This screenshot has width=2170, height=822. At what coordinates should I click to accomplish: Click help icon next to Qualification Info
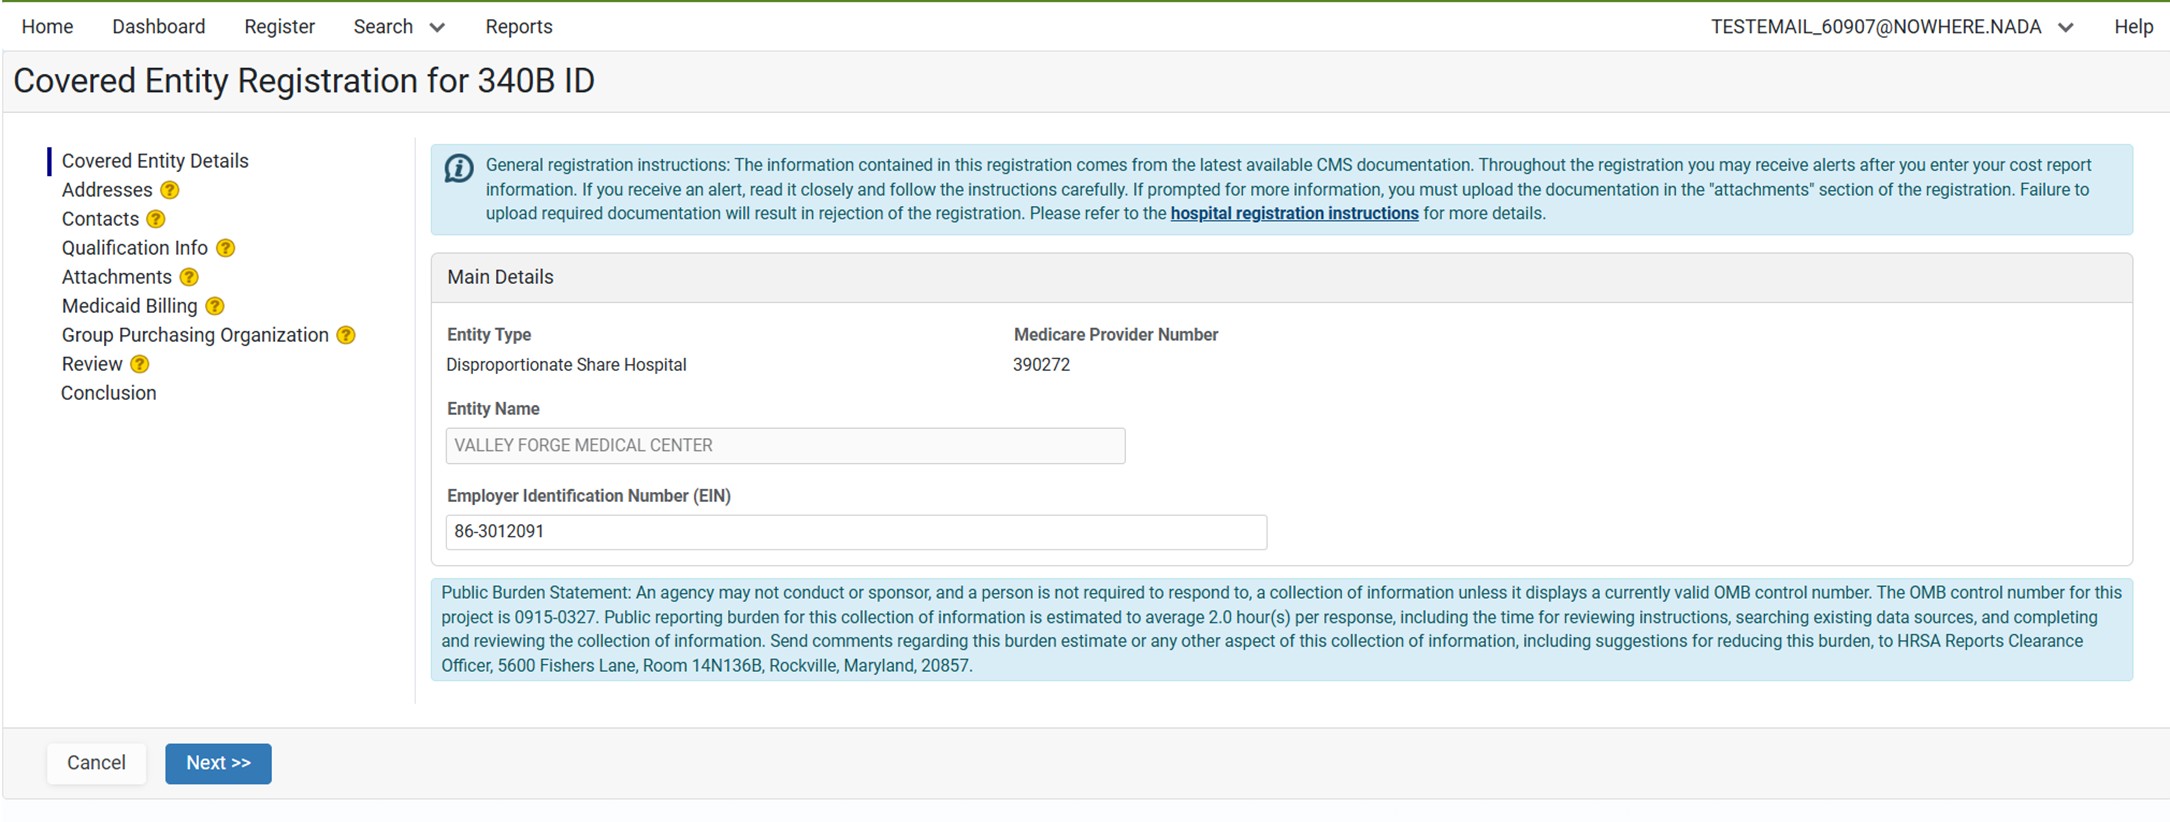click(225, 248)
